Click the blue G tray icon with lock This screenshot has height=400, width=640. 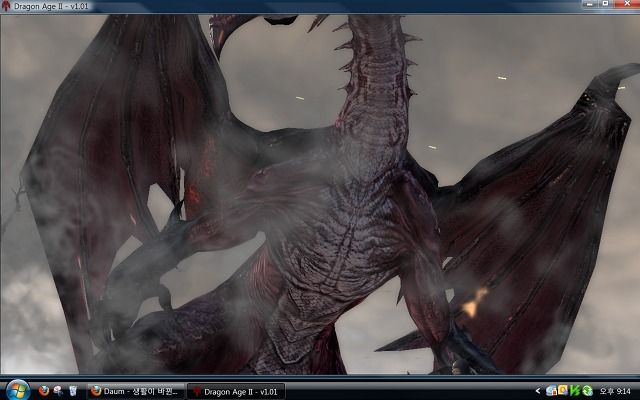551,391
